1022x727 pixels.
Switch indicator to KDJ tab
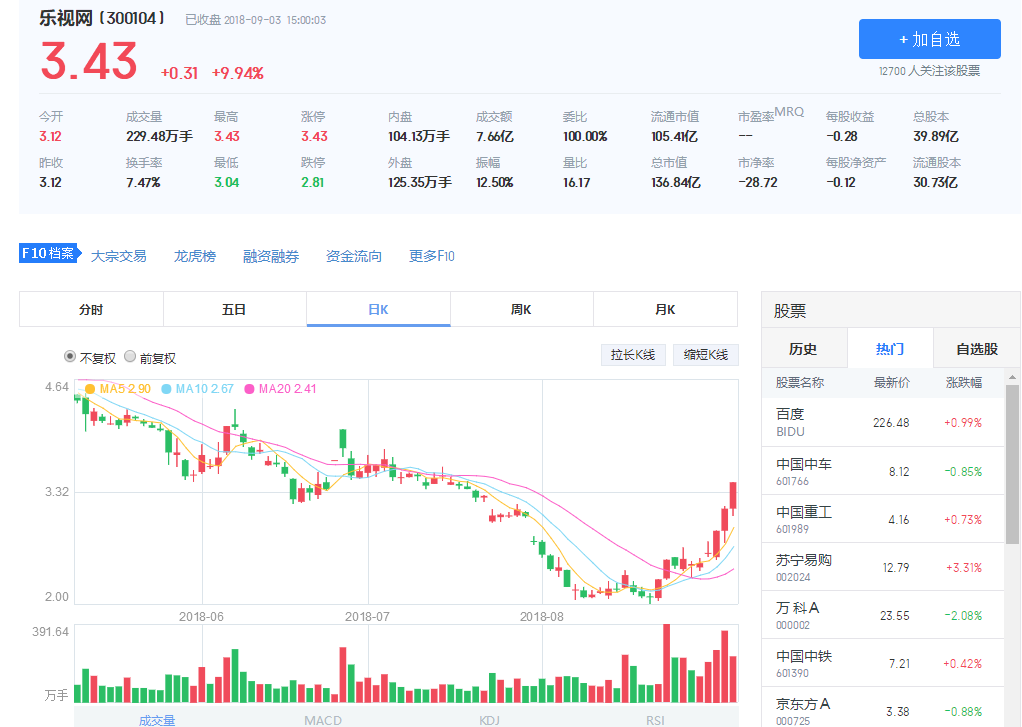489,720
